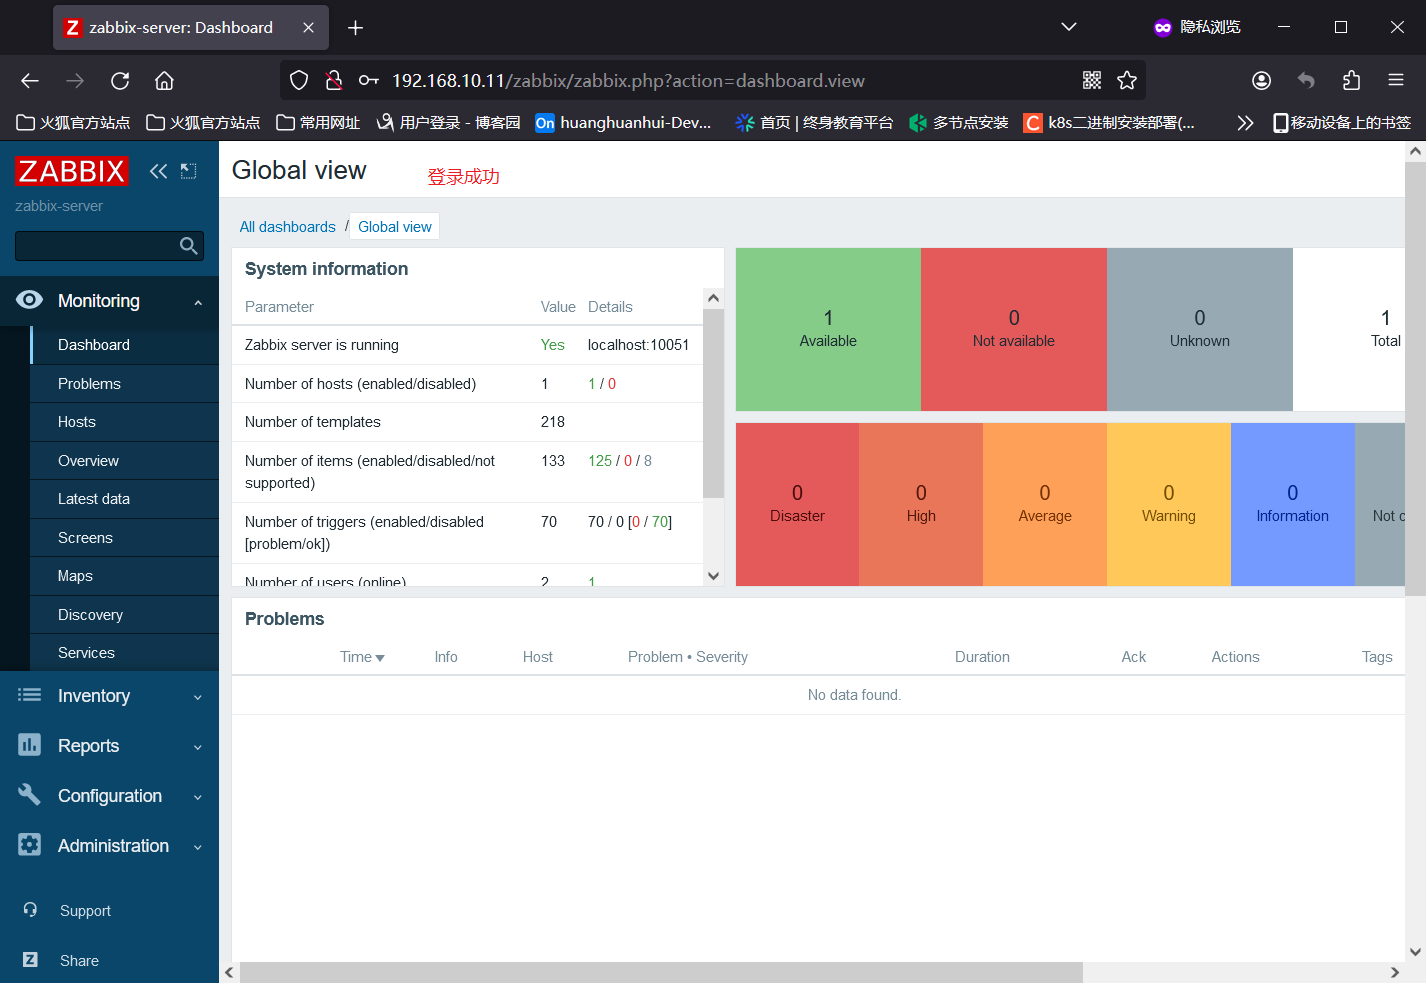Click the gray Unknown hosts tile
This screenshot has width=1426, height=983.
coord(1200,329)
